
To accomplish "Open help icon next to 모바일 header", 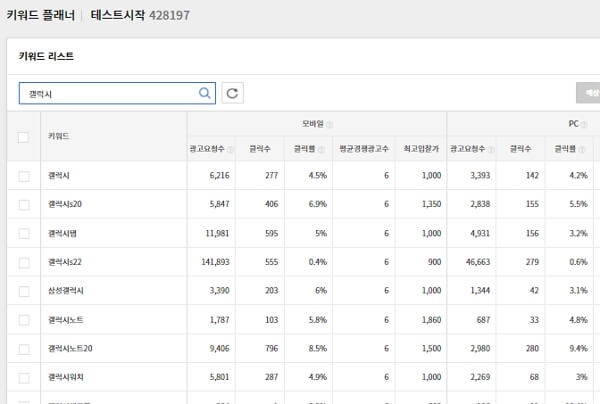I will pos(329,124).
